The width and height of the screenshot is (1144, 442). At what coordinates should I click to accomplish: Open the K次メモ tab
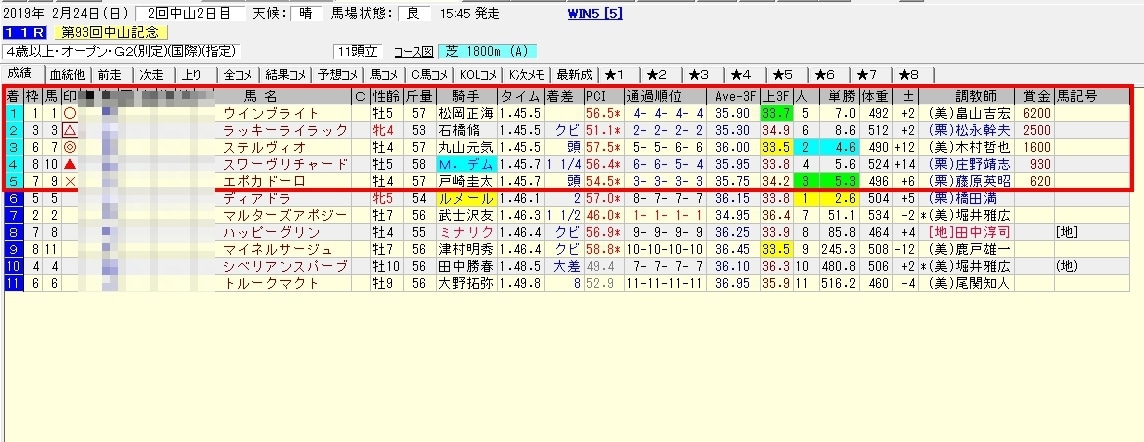click(528, 74)
